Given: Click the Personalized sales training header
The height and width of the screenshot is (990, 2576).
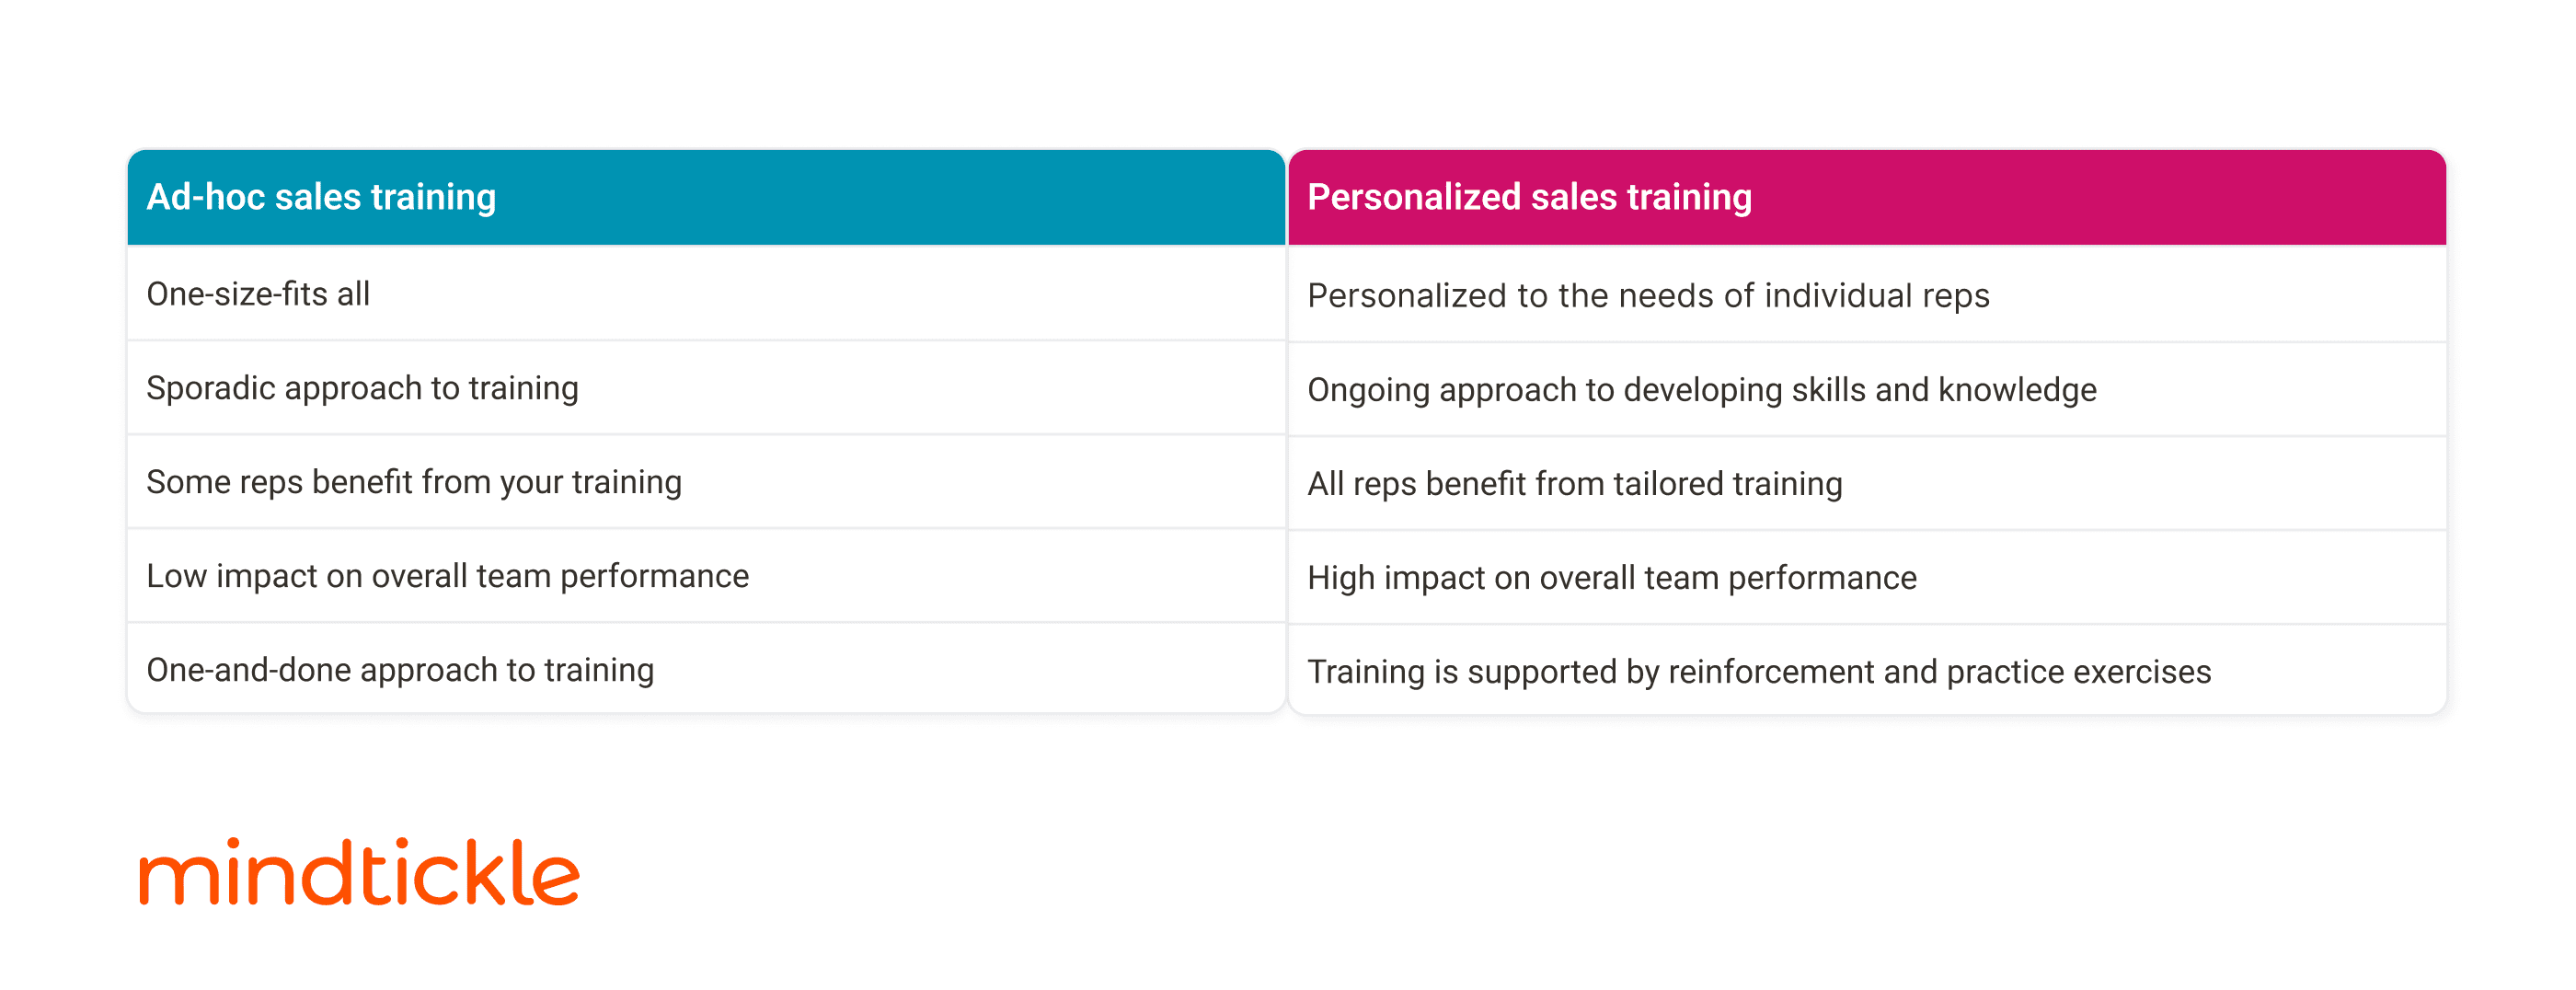Looking at the screenshot, I should coord(1529,197).
